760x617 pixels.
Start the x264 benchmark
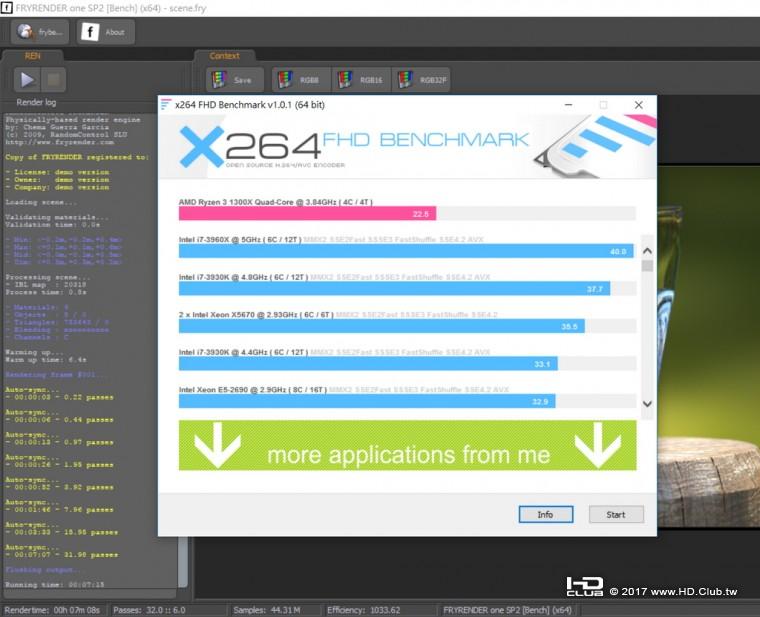(x=616, y=515)
